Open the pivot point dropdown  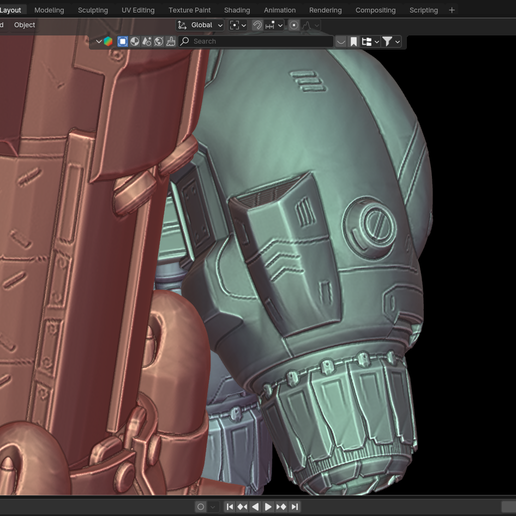(x=238, y=25)
